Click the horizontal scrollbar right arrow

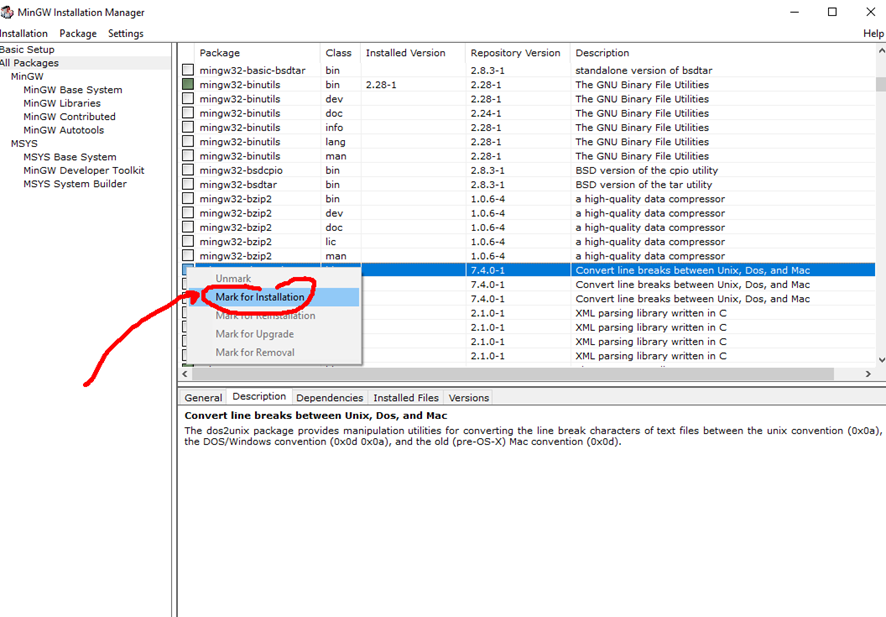pyautogui.click(x=868, y=374)
